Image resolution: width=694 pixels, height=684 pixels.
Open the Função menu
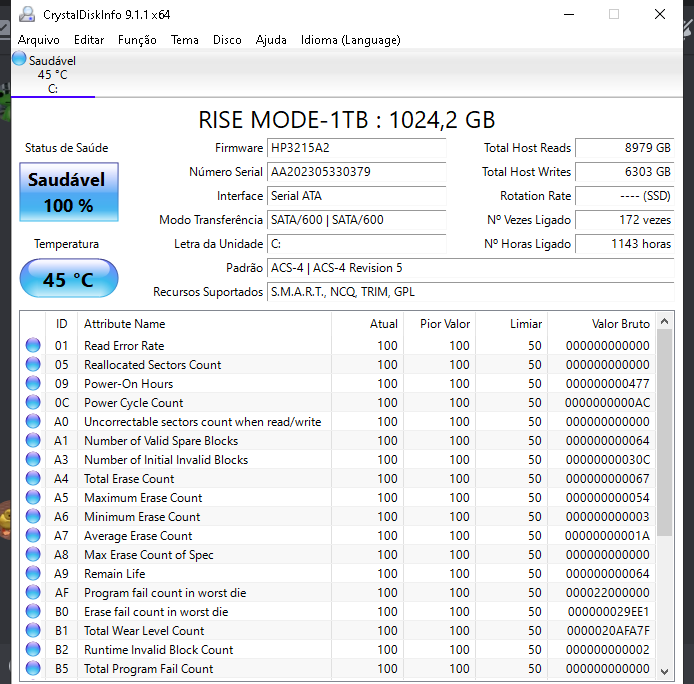click(x=137, y=40)
